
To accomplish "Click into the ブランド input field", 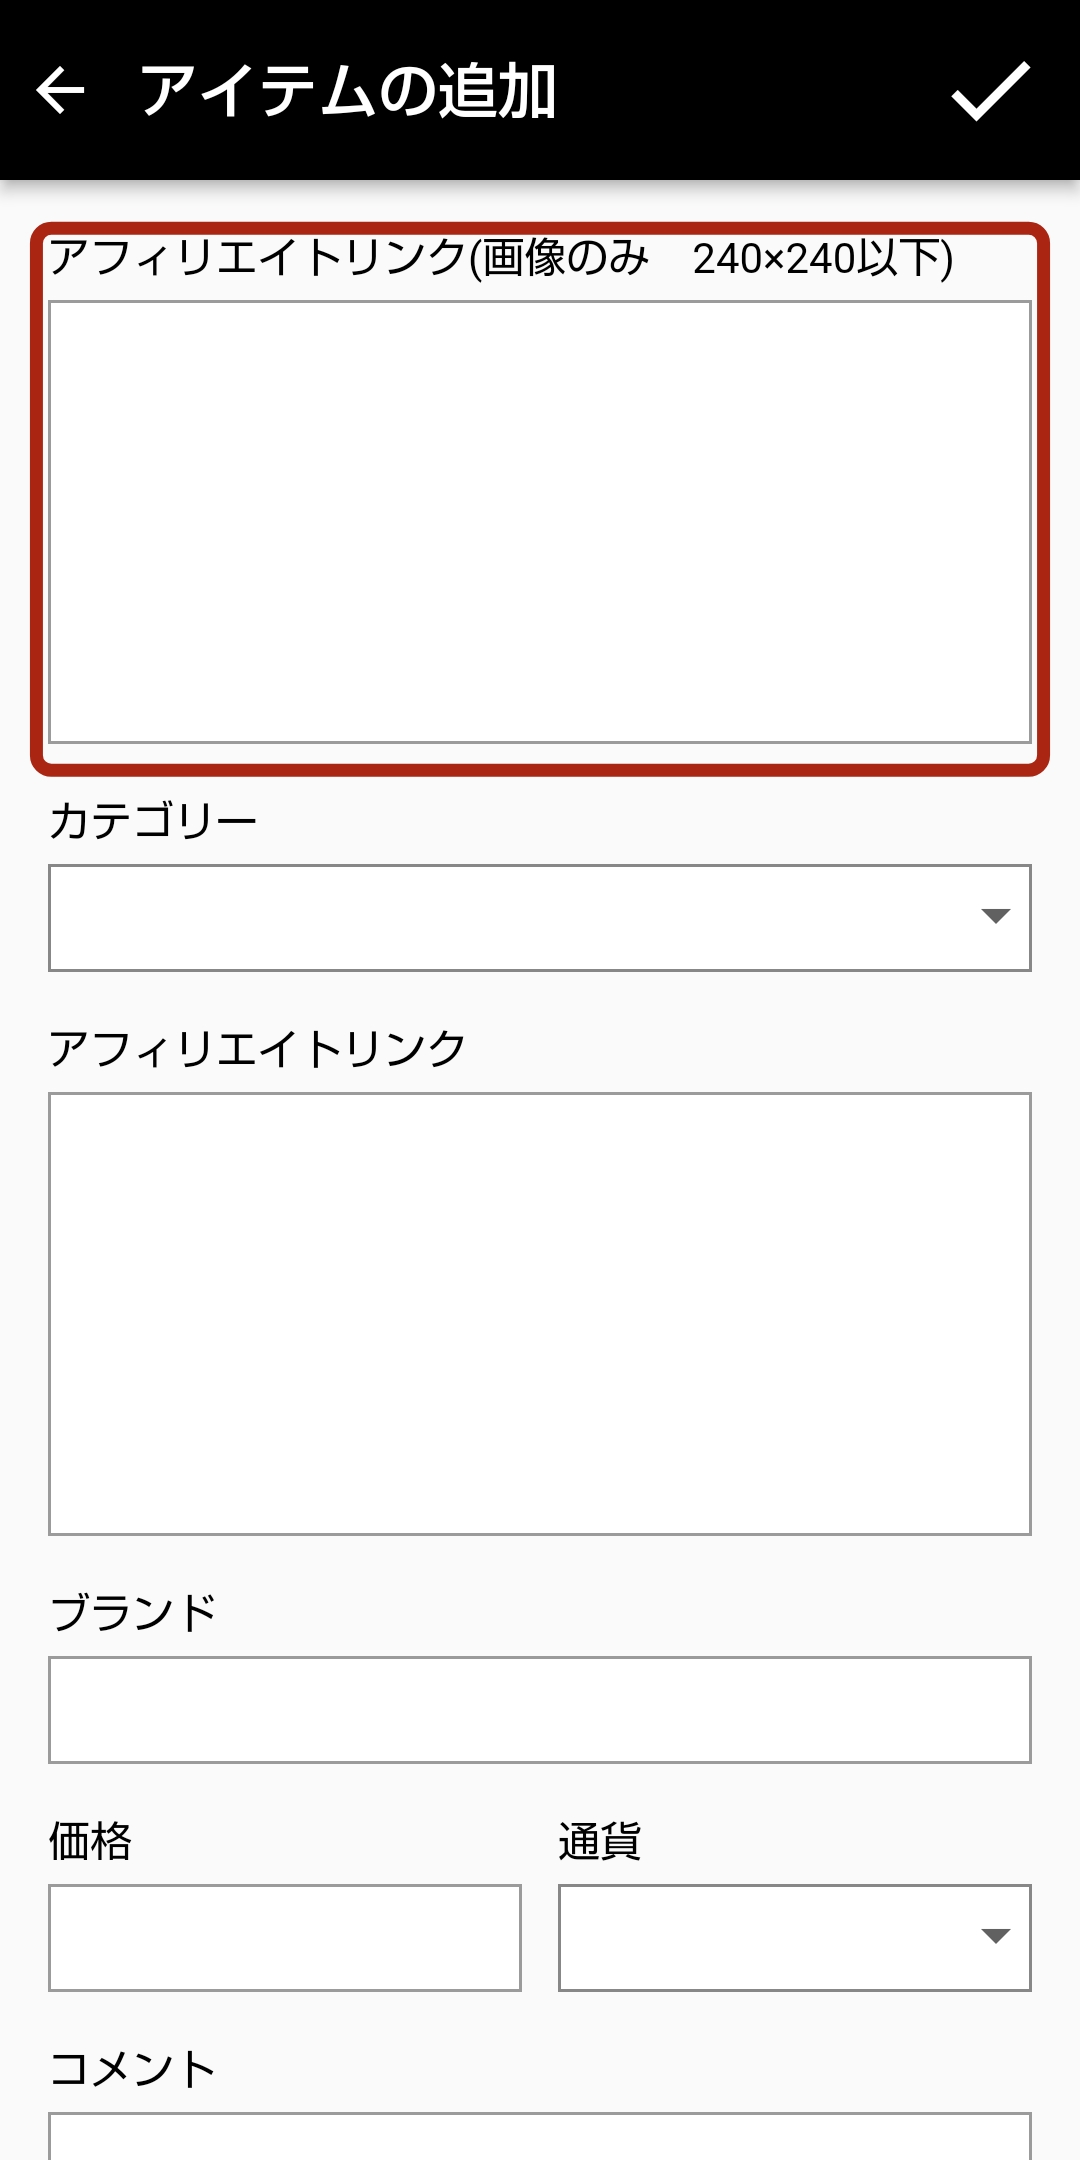I will click(540, 1710).
